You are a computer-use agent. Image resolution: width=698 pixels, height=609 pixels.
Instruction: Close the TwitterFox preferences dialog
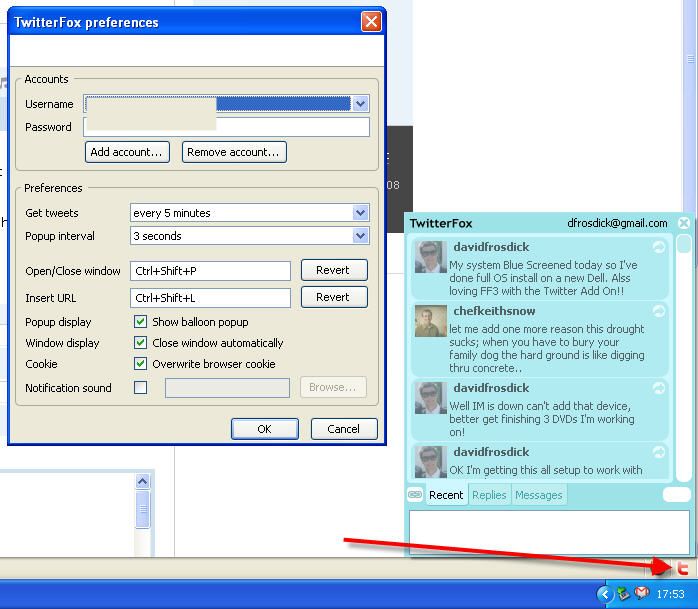(x=371, y=22)
